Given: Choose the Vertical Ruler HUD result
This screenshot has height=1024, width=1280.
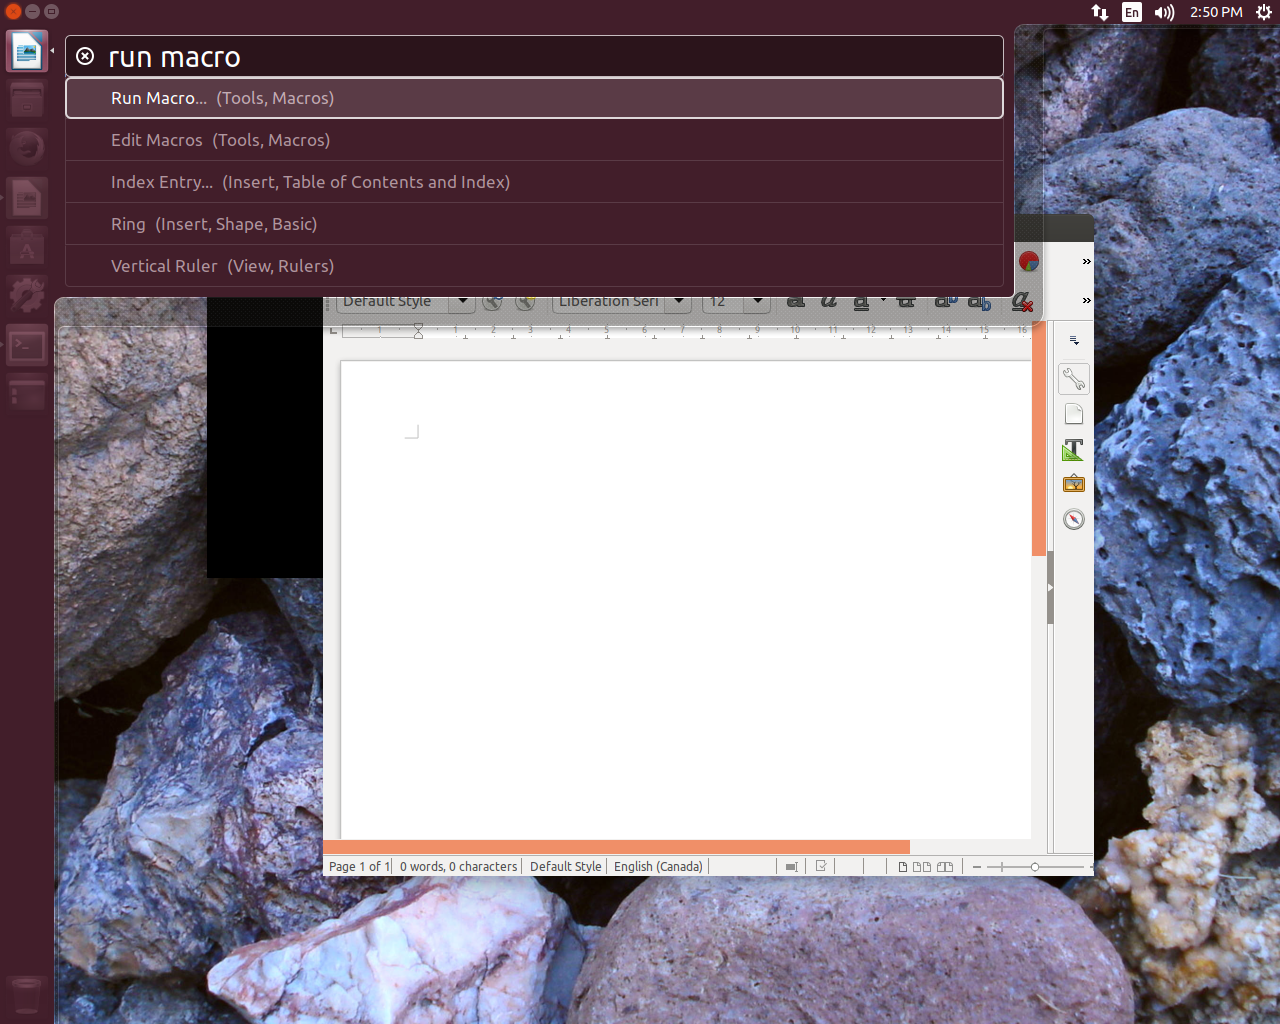Looking at the screenshot, I should tap(534, 266).
